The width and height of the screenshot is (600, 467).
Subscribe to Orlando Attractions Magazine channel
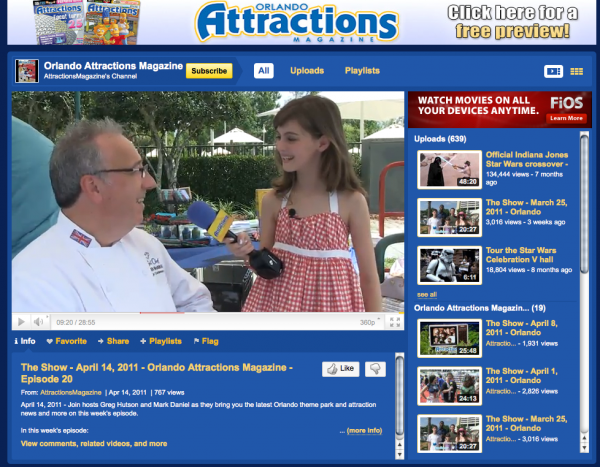coord(209,71)
